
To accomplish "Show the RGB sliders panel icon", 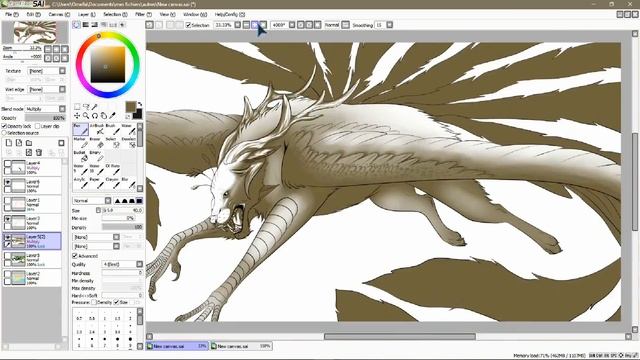I will [86, 25].
